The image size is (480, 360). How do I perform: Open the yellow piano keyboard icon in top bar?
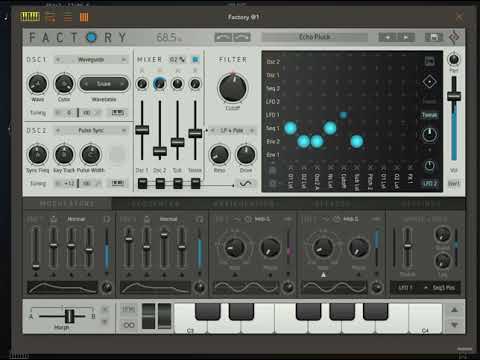(x=30, y=16)
